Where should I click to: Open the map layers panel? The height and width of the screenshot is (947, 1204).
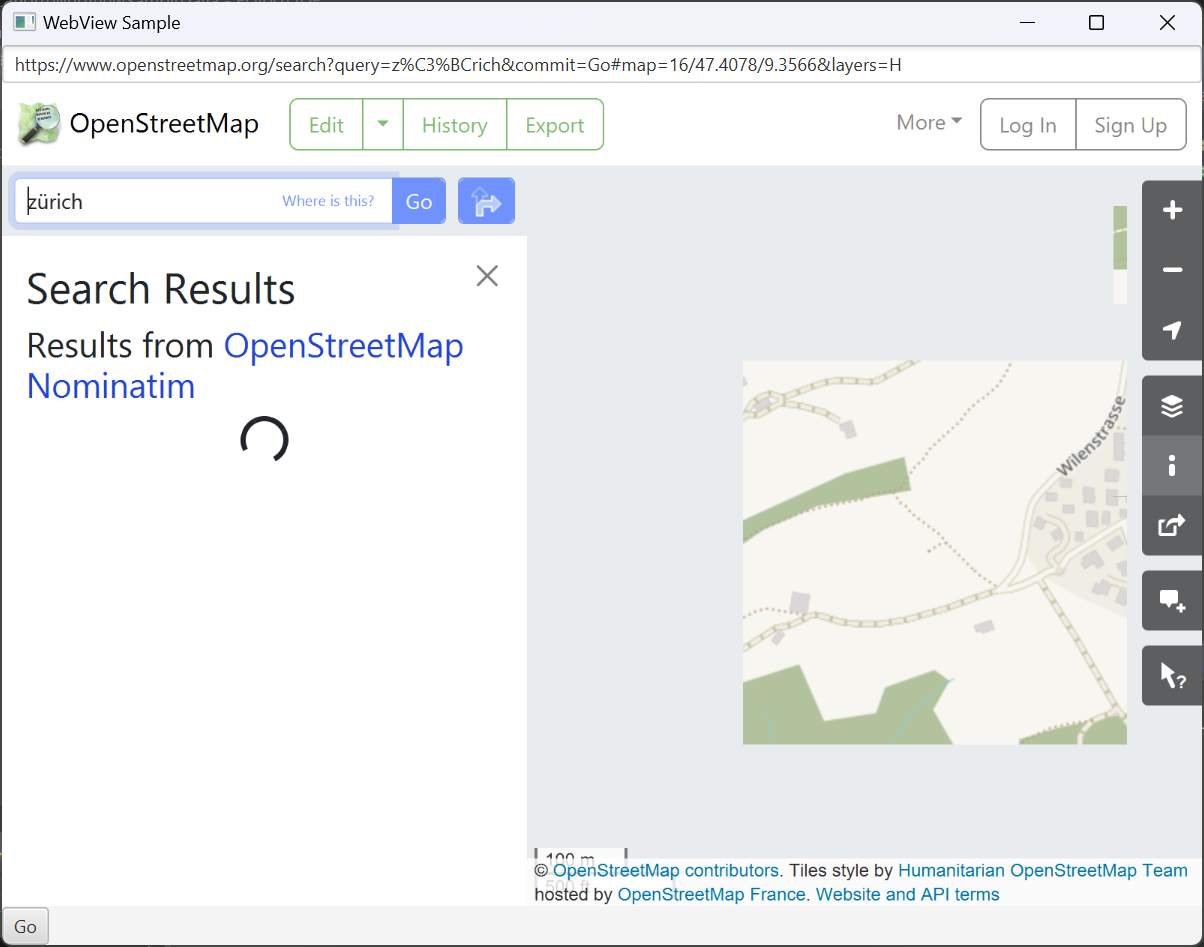point(1172,406)
